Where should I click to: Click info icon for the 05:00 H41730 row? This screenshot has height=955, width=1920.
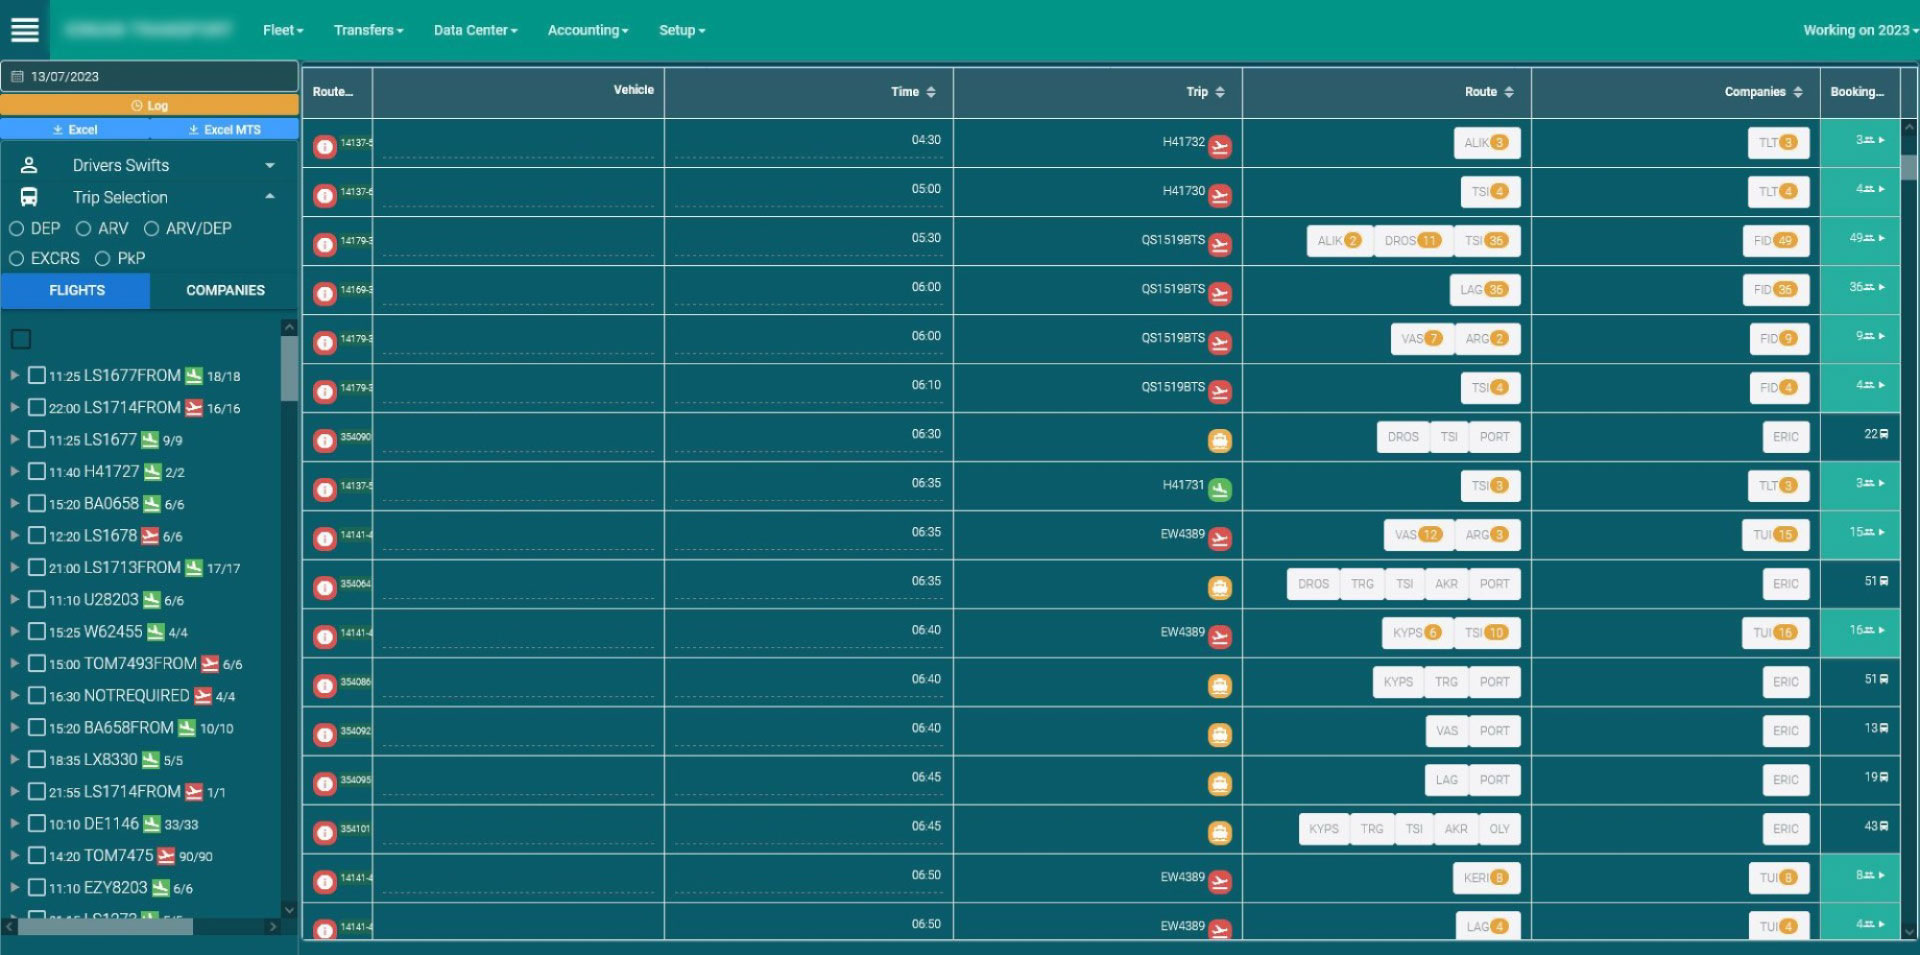[324, 196]
